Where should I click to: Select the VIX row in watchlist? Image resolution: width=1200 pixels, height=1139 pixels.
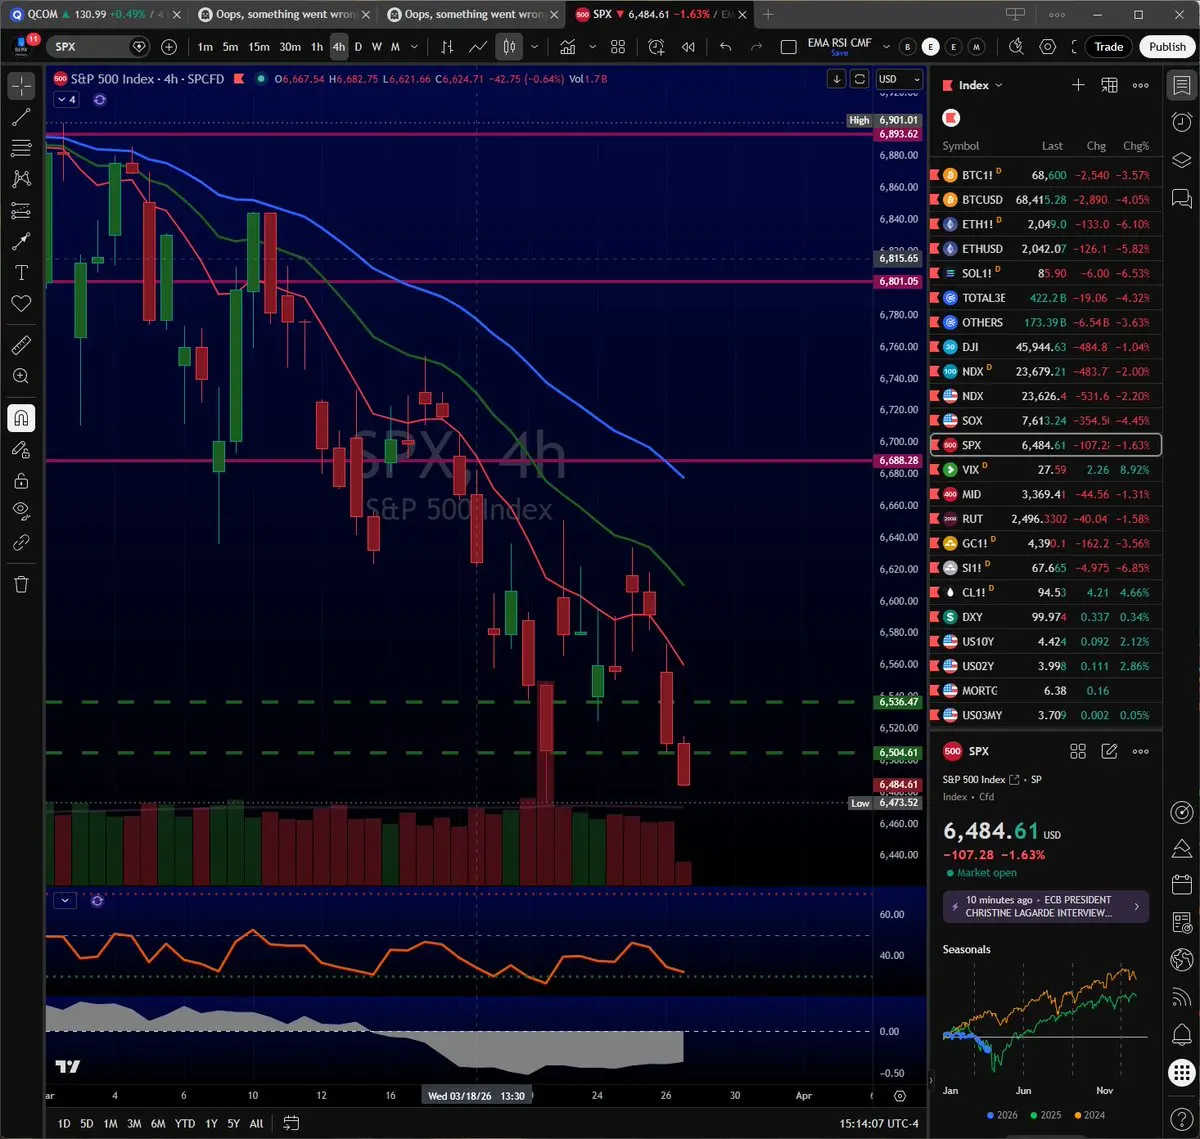click(1046, 469)
